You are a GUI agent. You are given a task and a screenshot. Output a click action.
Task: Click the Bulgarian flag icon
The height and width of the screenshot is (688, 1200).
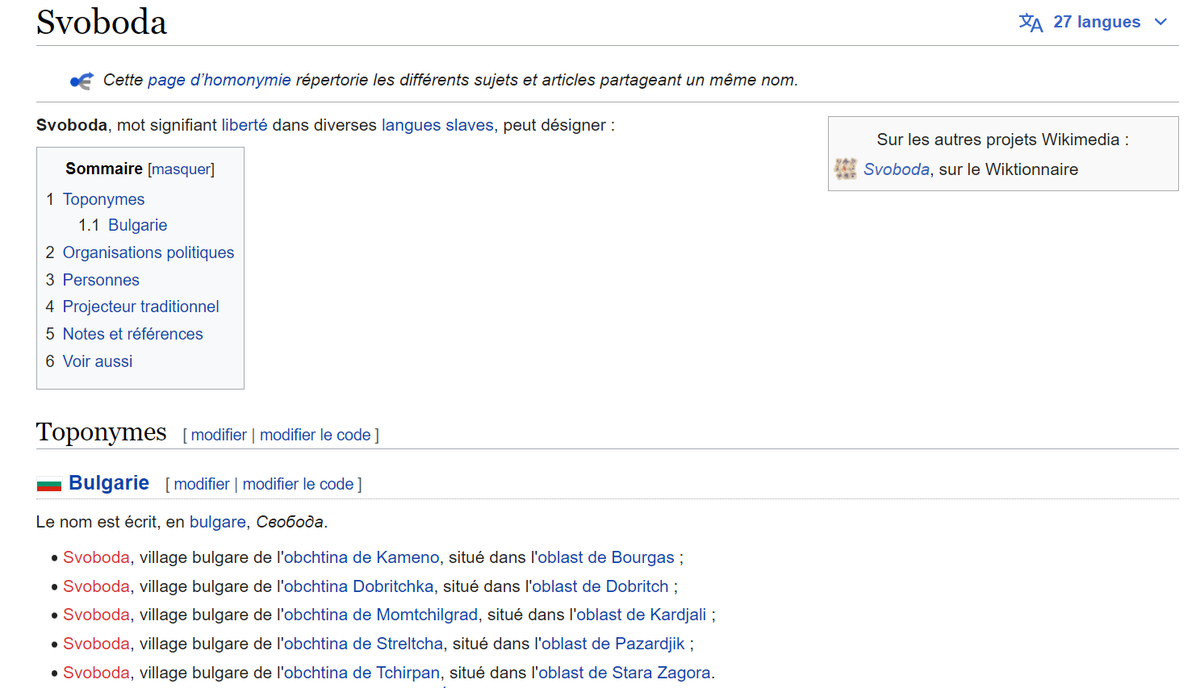49,484
